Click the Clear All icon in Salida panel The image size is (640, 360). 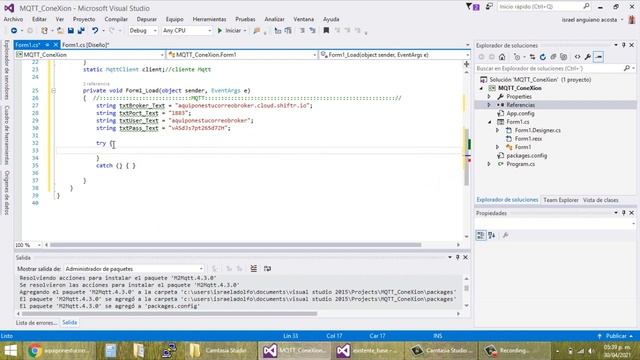click(253, 269)
